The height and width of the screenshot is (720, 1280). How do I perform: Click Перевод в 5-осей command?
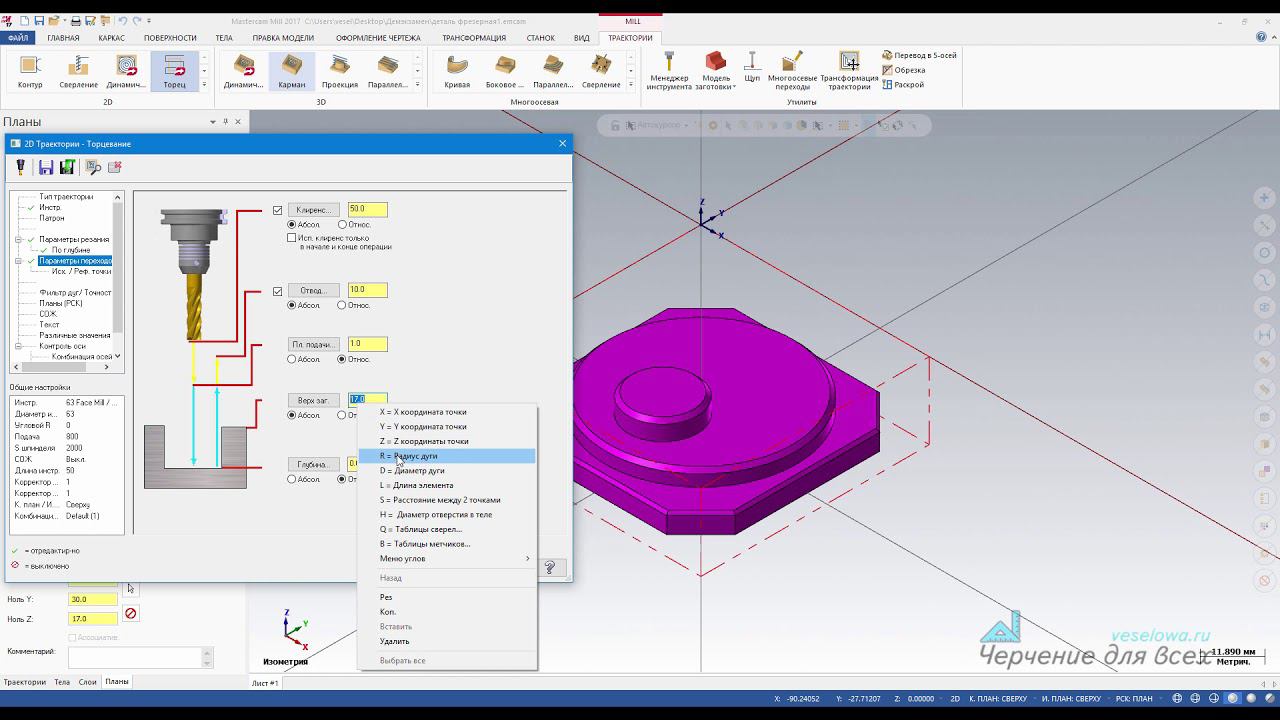[919, 56]
